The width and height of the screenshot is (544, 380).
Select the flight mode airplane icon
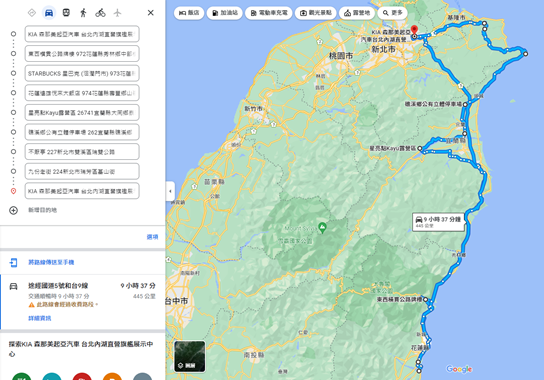pos(118,13)
